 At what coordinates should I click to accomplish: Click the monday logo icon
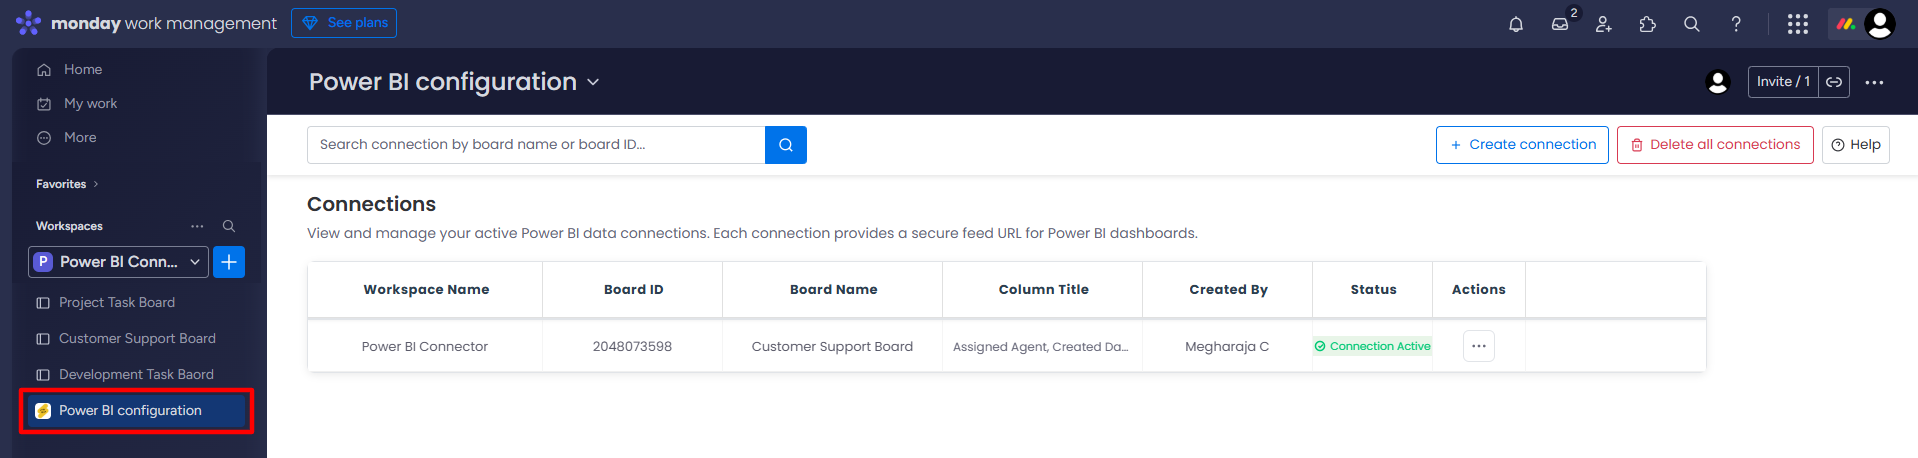[28, 23]
